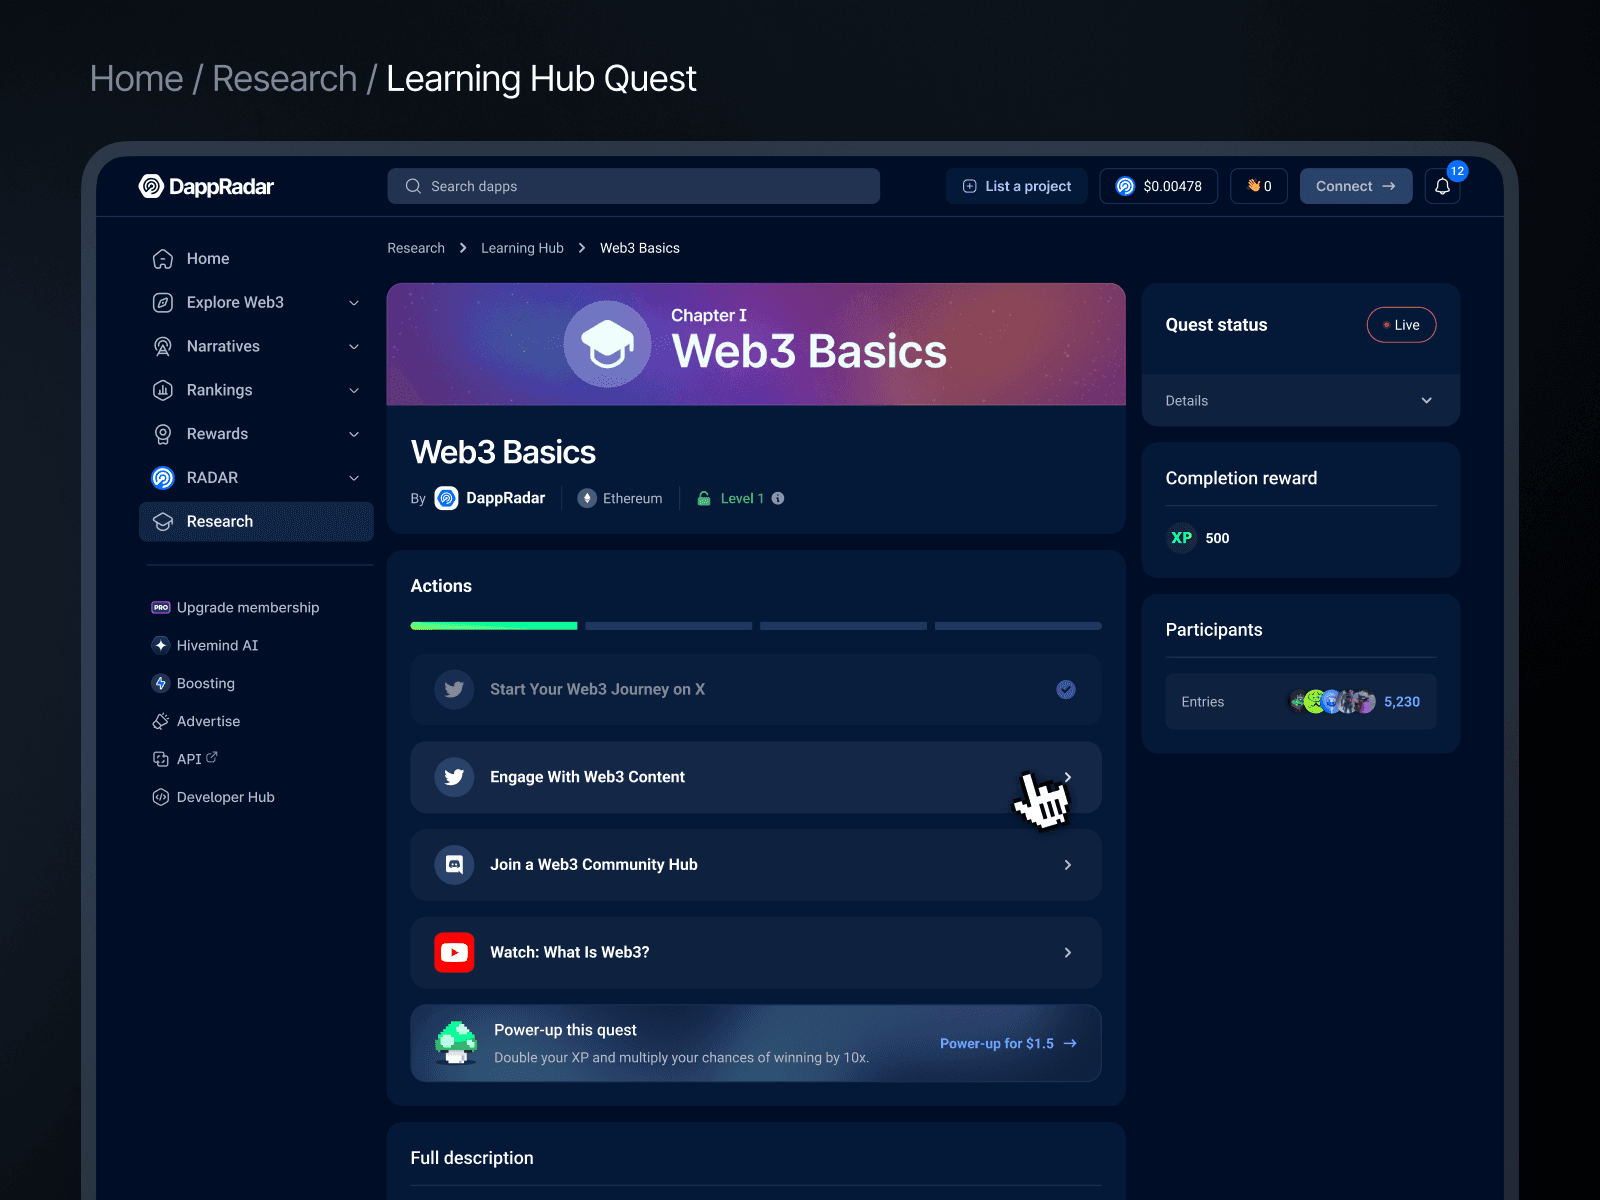1600x1200 pixels.
Task: Click the Narratives sidebar icon
Action: (x=163, y=347)
